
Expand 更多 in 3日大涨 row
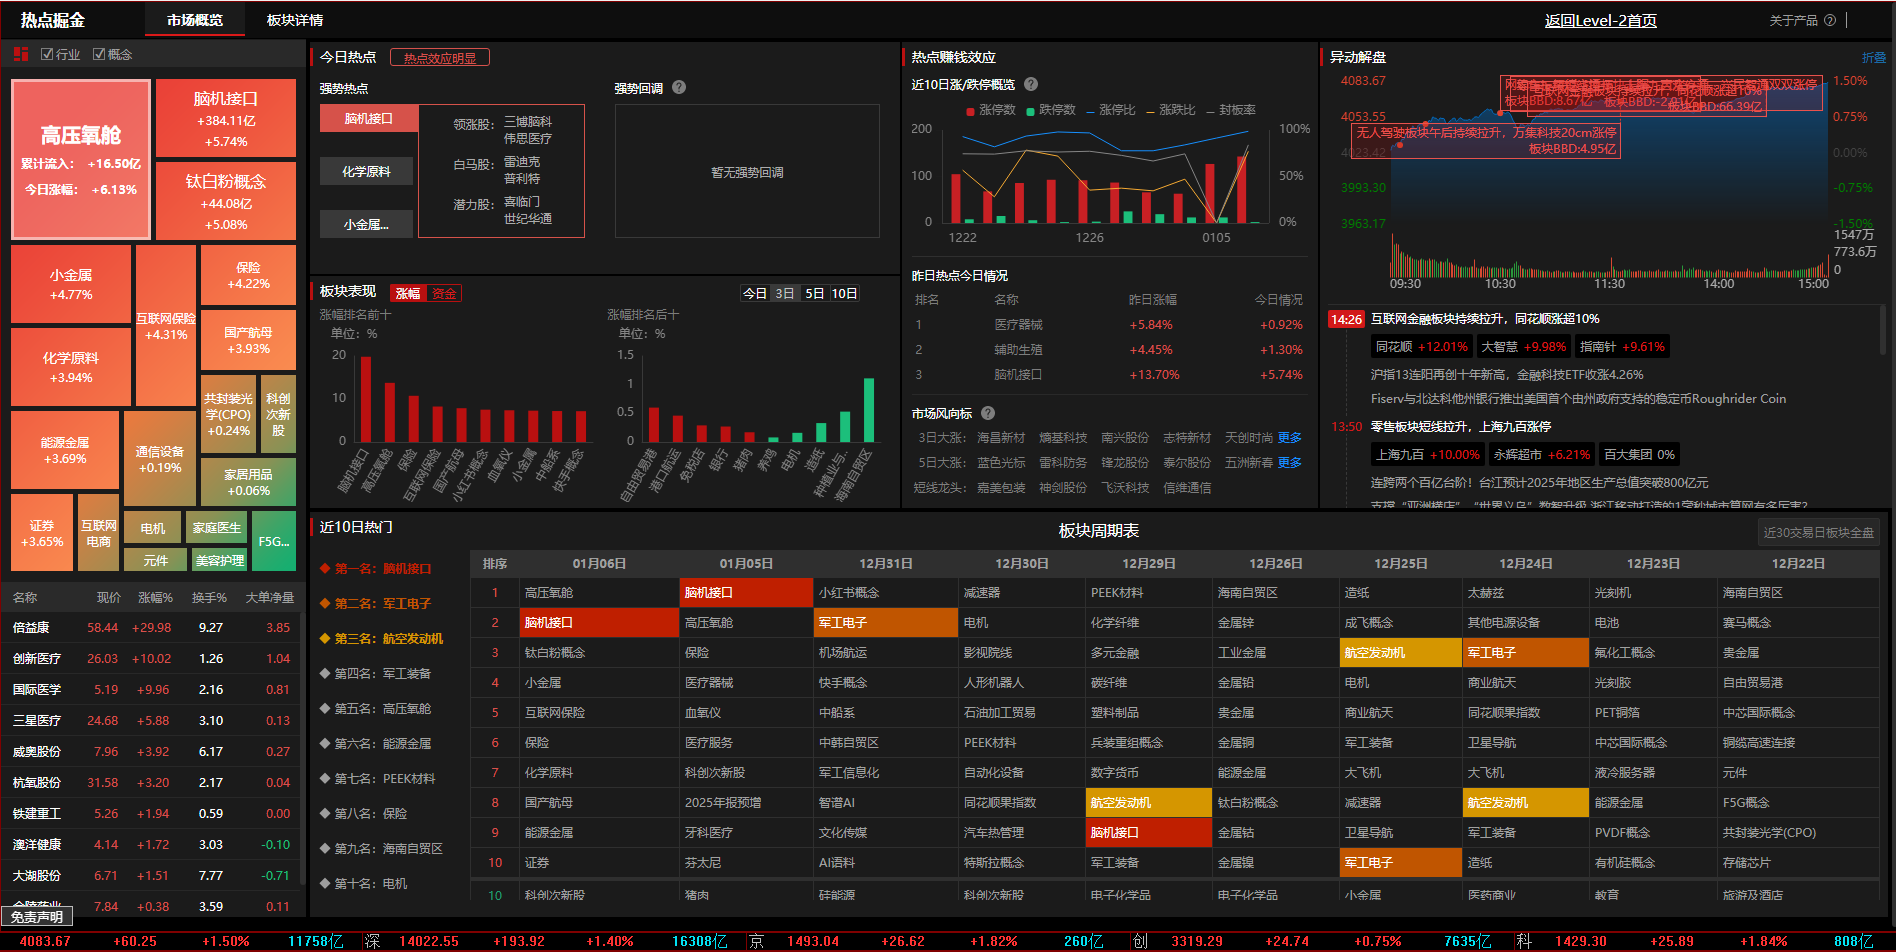click(x=1290, y=437)
